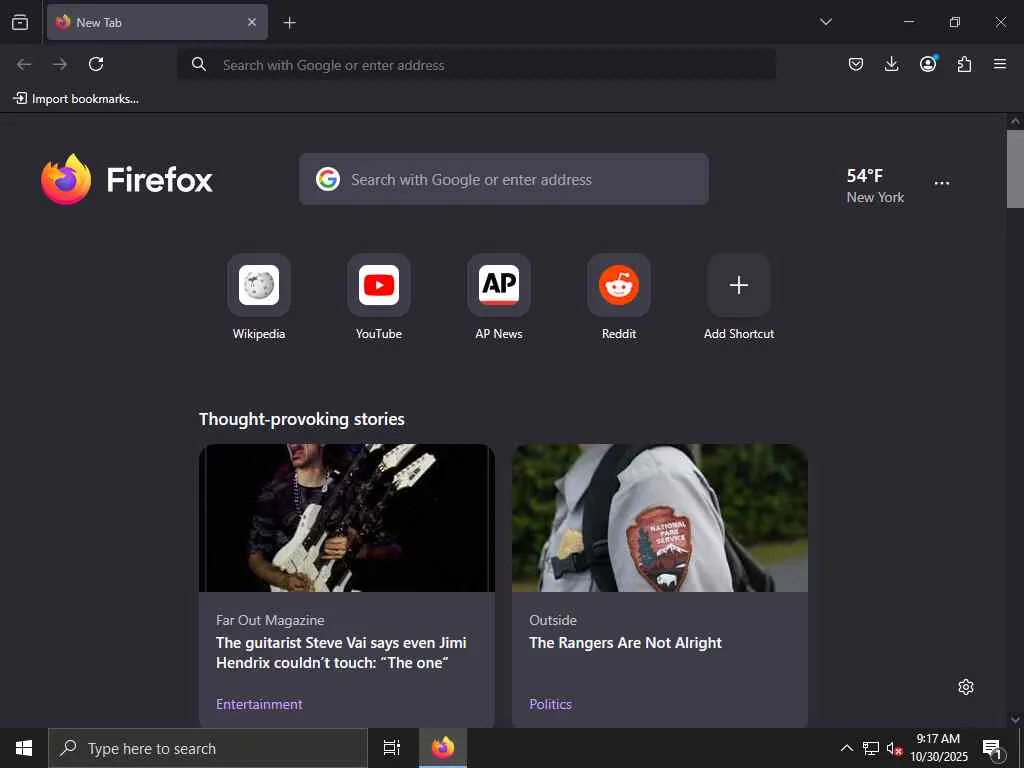
Task: Open a new tab with the plus button
Action: pos(289,23)
